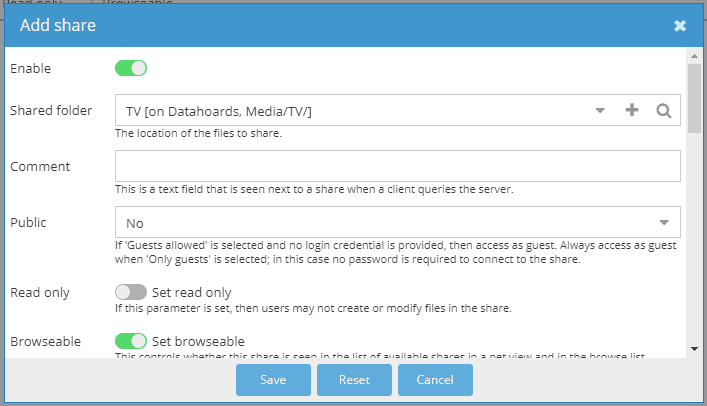Click the scrollbar down arrow
The height and width of the screenshot is (406, 707).
pos(694,349)
